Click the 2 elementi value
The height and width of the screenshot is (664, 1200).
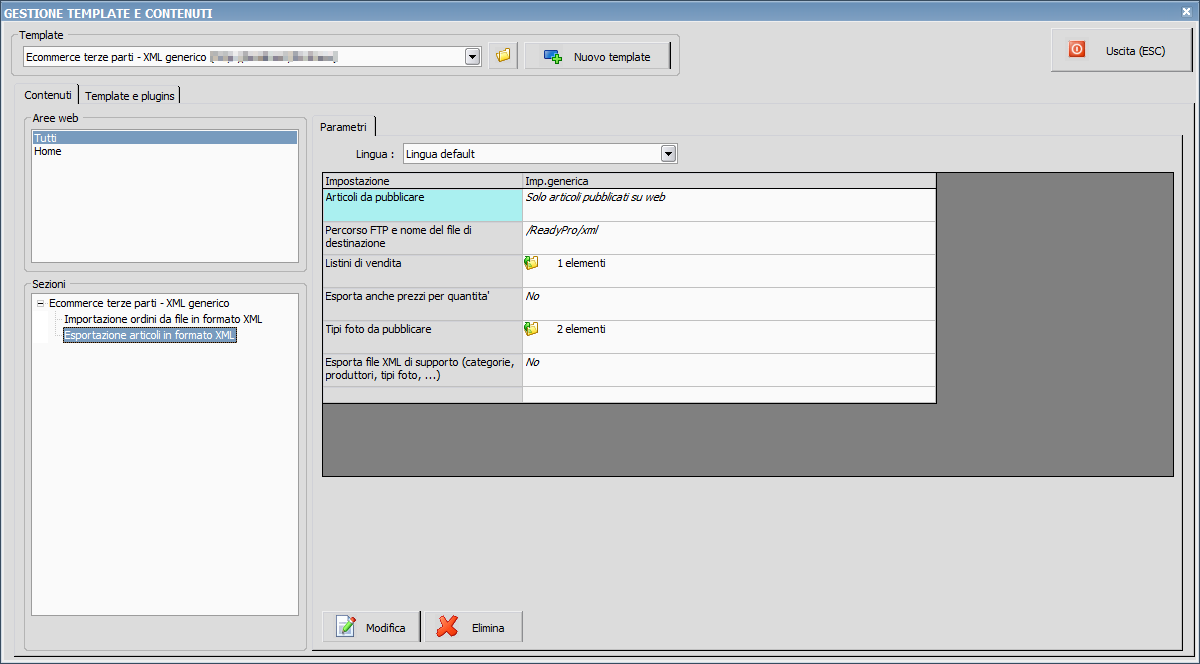tap(581, 329)
